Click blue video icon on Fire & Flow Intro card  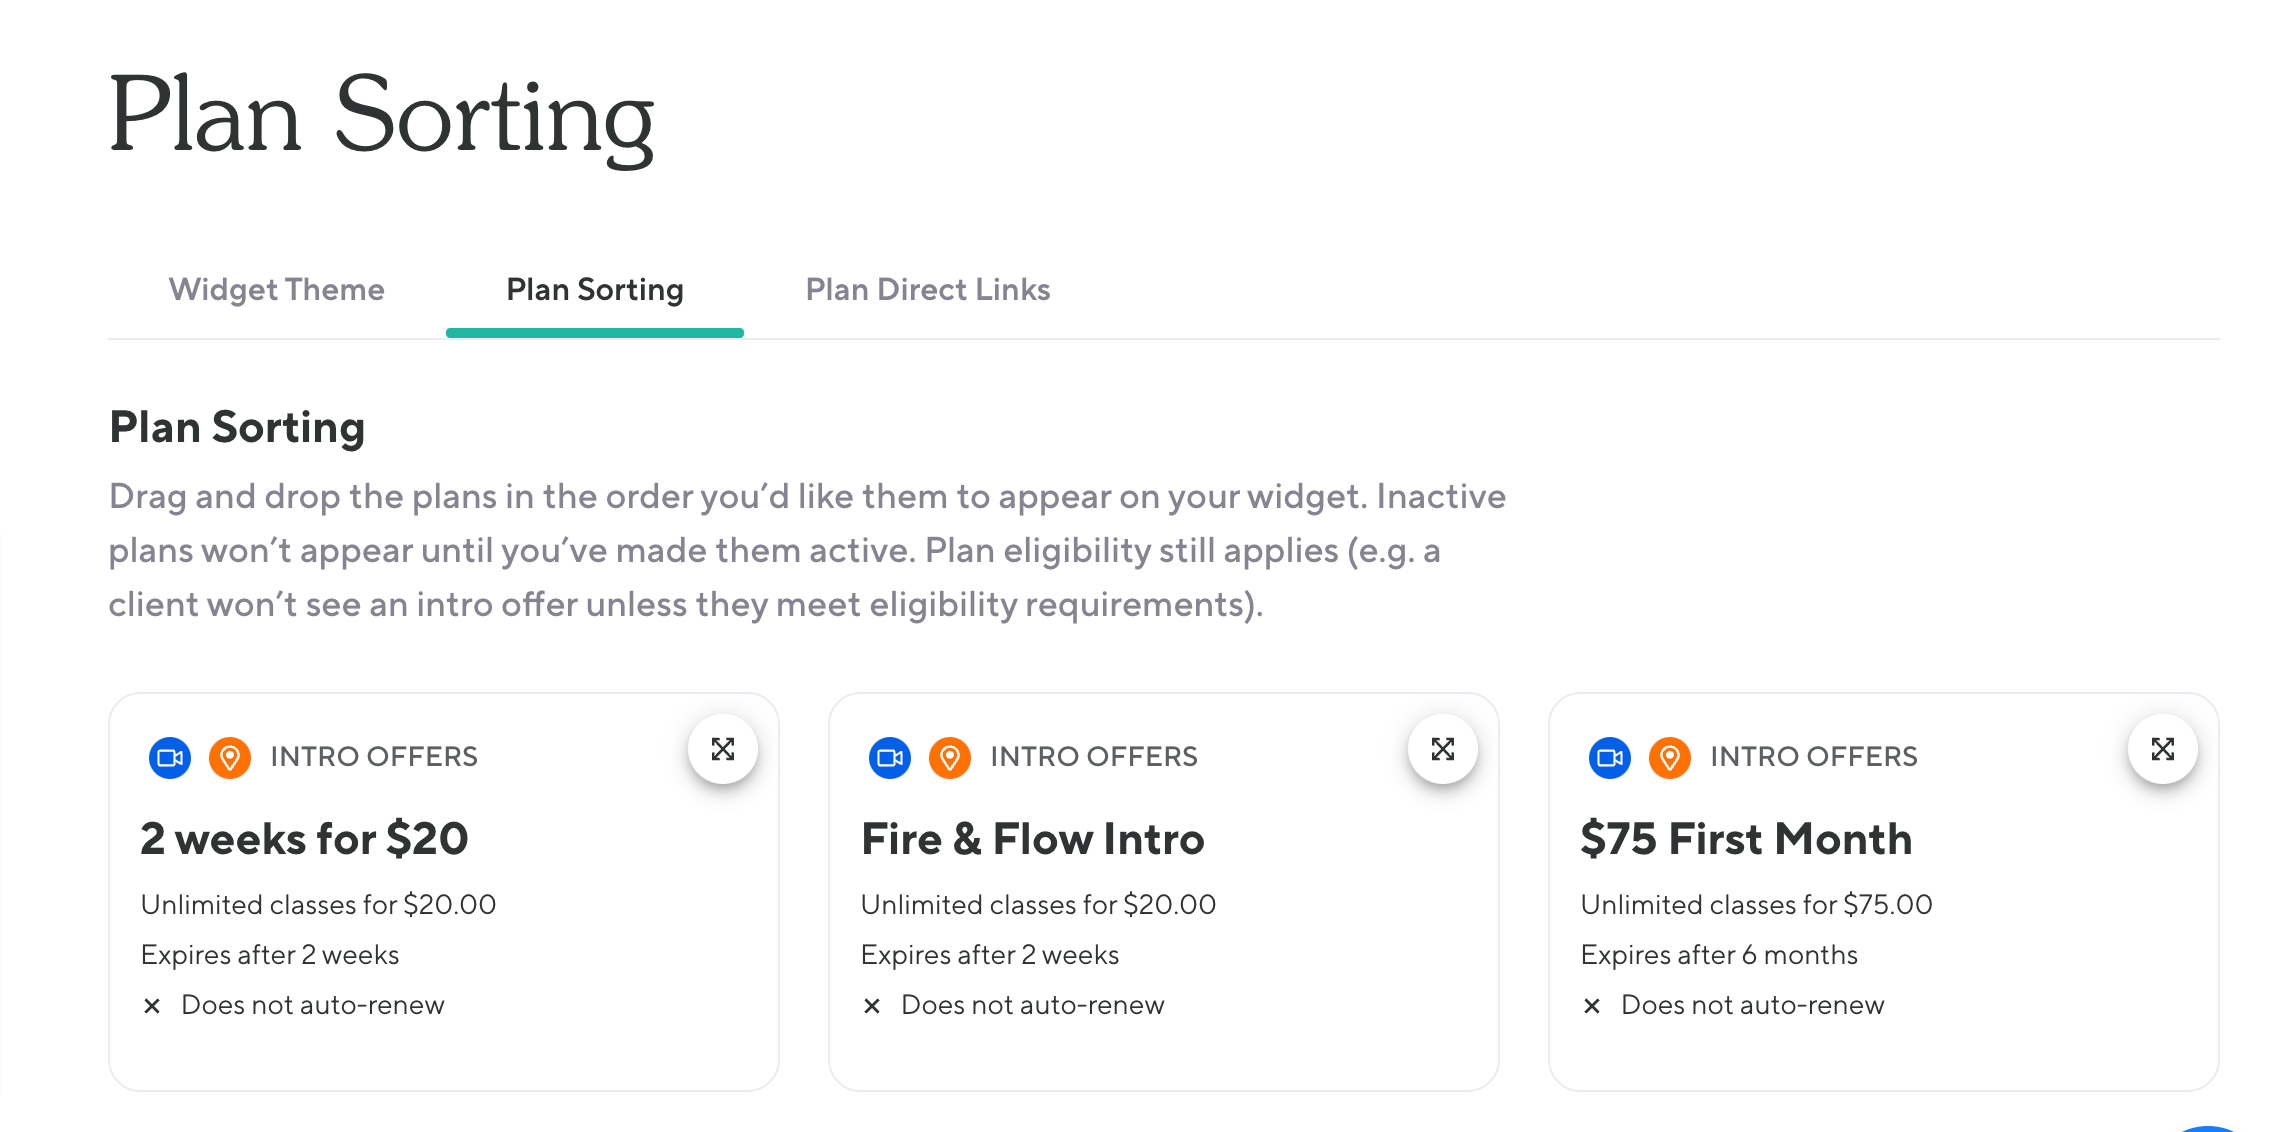[x=890, y=757]
